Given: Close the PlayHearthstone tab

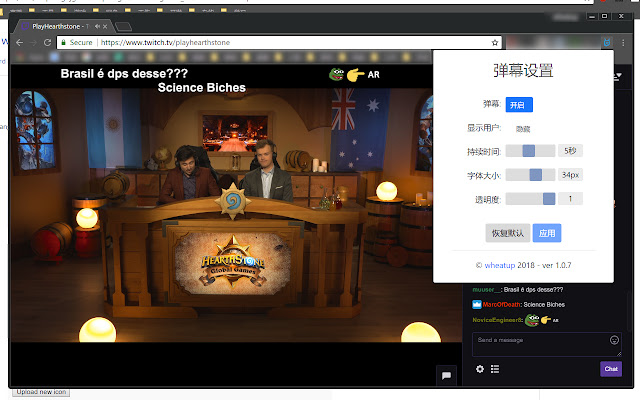Looking at the screenshot, I should click(x=105, y=27).
